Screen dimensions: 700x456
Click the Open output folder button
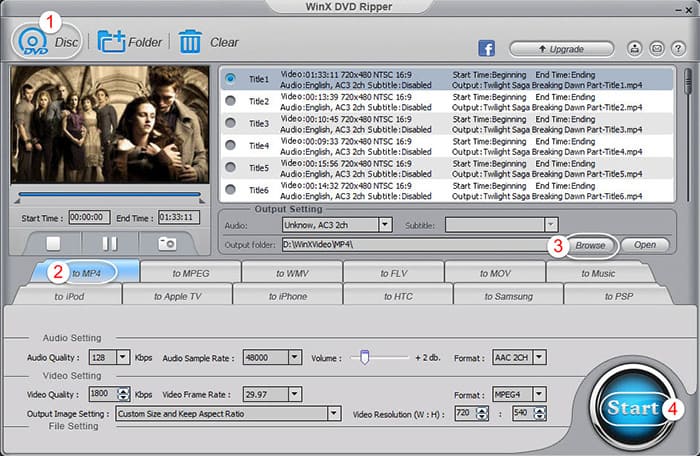point(645,245)
